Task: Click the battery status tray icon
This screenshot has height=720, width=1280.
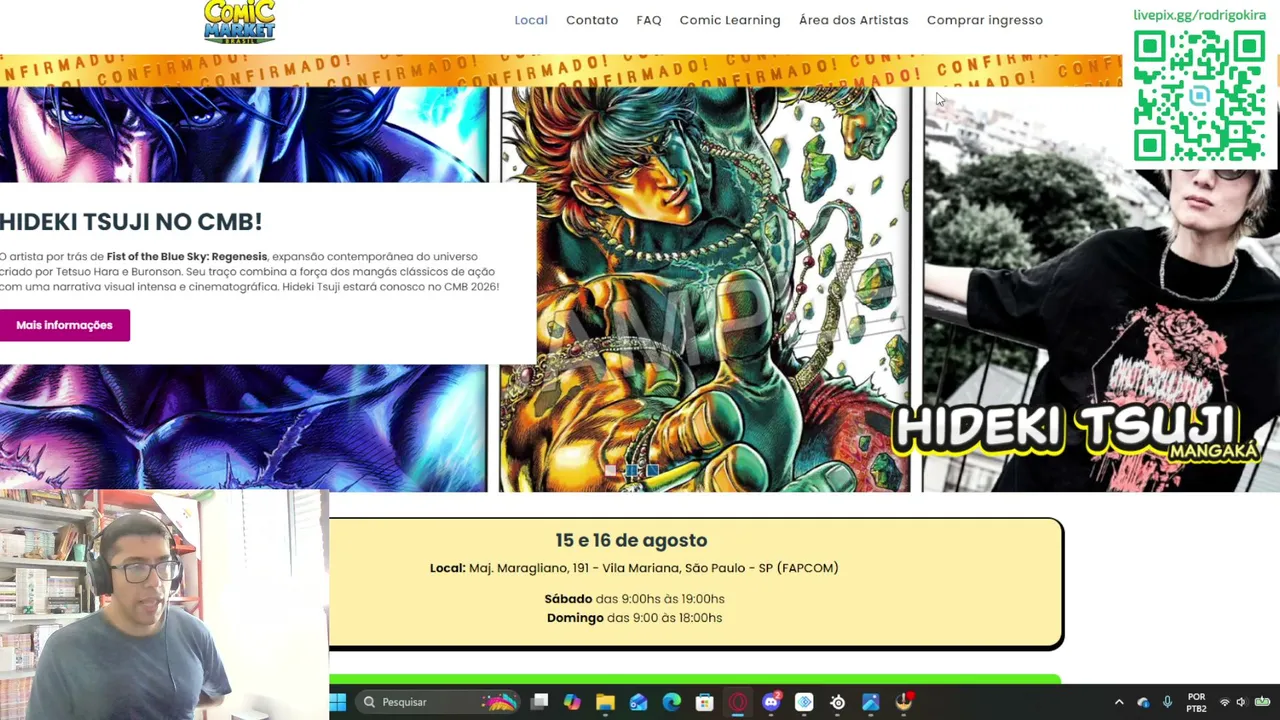Action: click(x=1262, y=702)
